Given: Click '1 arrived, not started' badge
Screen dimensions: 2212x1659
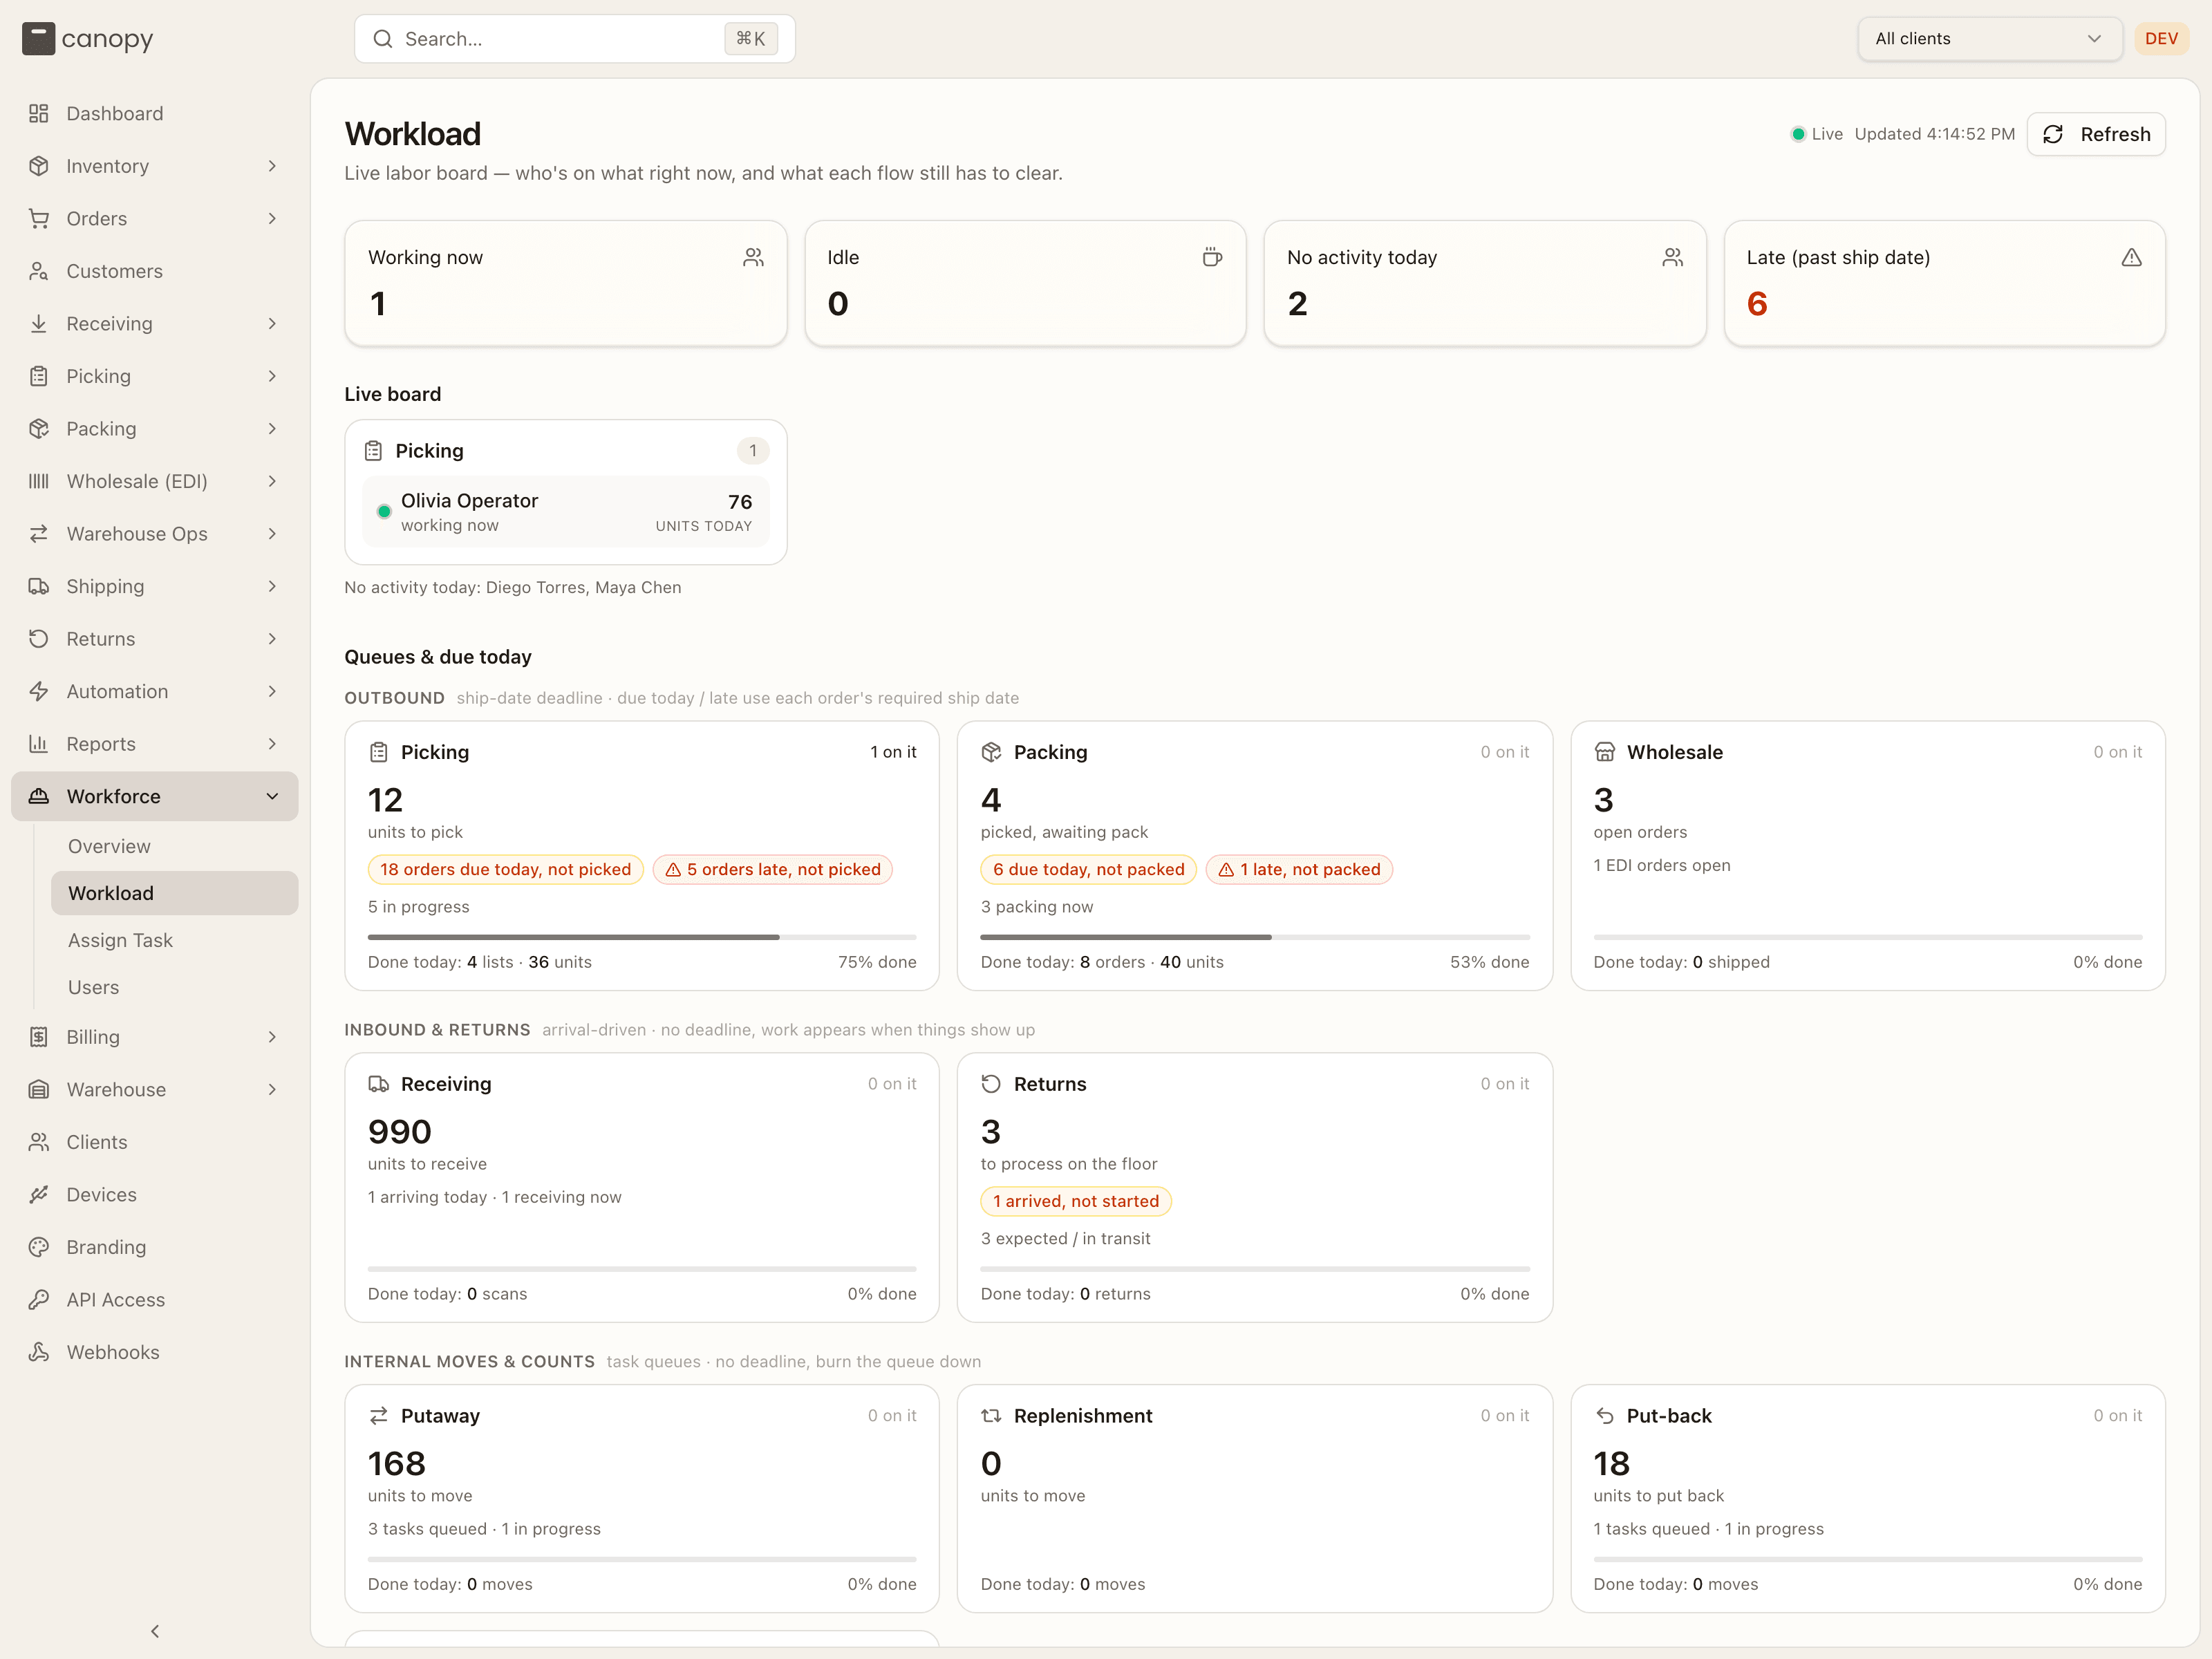Looking at the screenshot, I should click(1076, 1201).
